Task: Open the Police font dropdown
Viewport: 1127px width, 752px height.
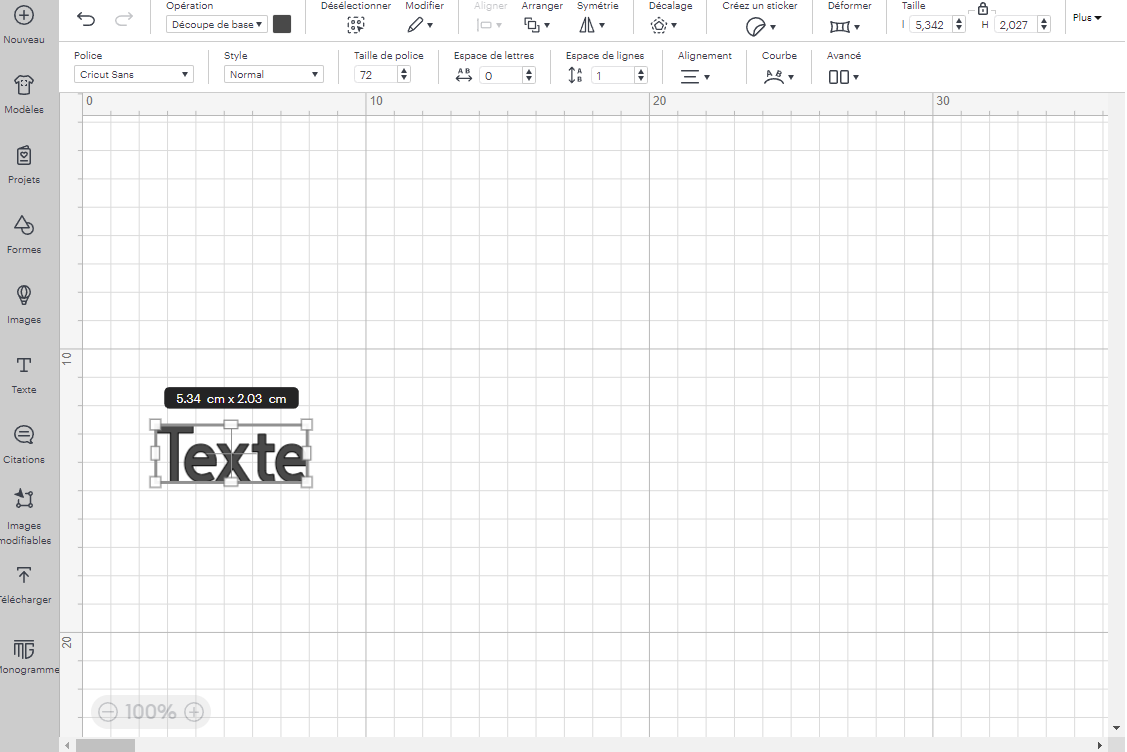Action: click(x=133, y=74)
